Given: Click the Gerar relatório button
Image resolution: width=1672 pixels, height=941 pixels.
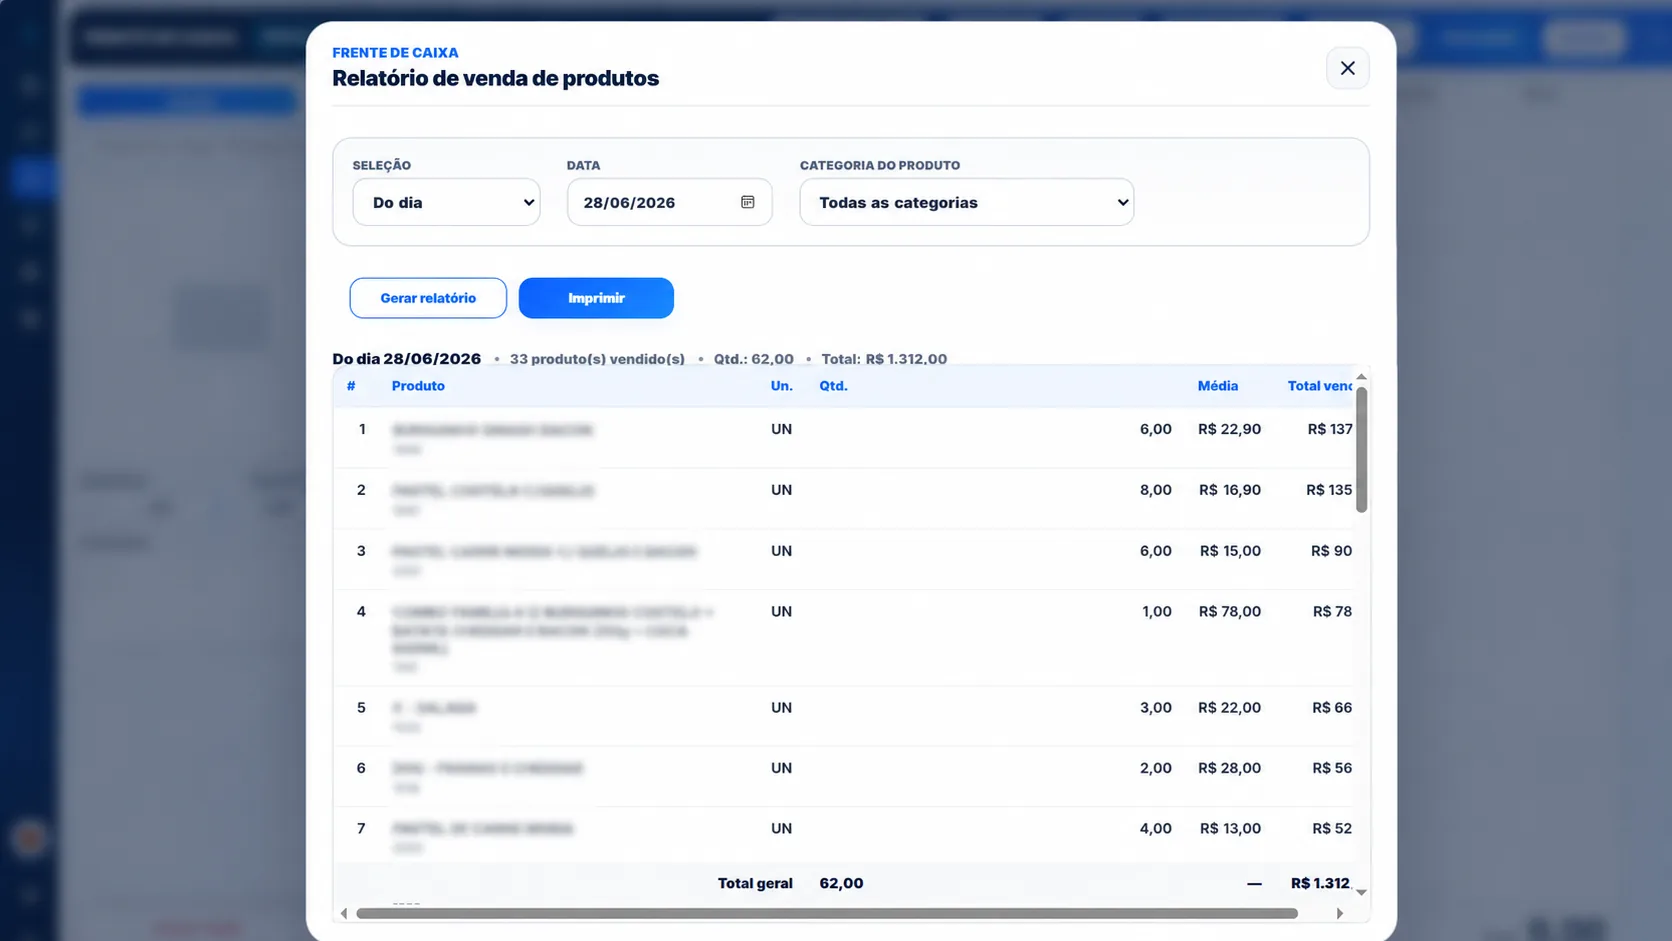Looking at the screenshot, I should [x=428, y=298].
